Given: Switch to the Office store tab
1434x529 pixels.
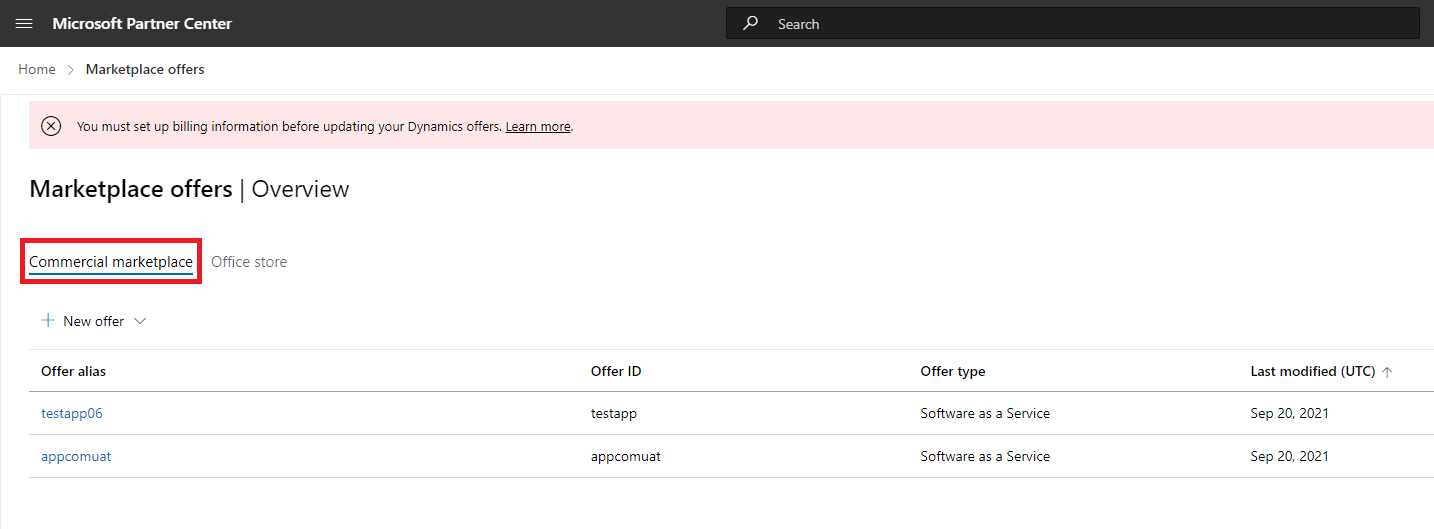Looking at the screenshot, I should [x=249, y=262].
